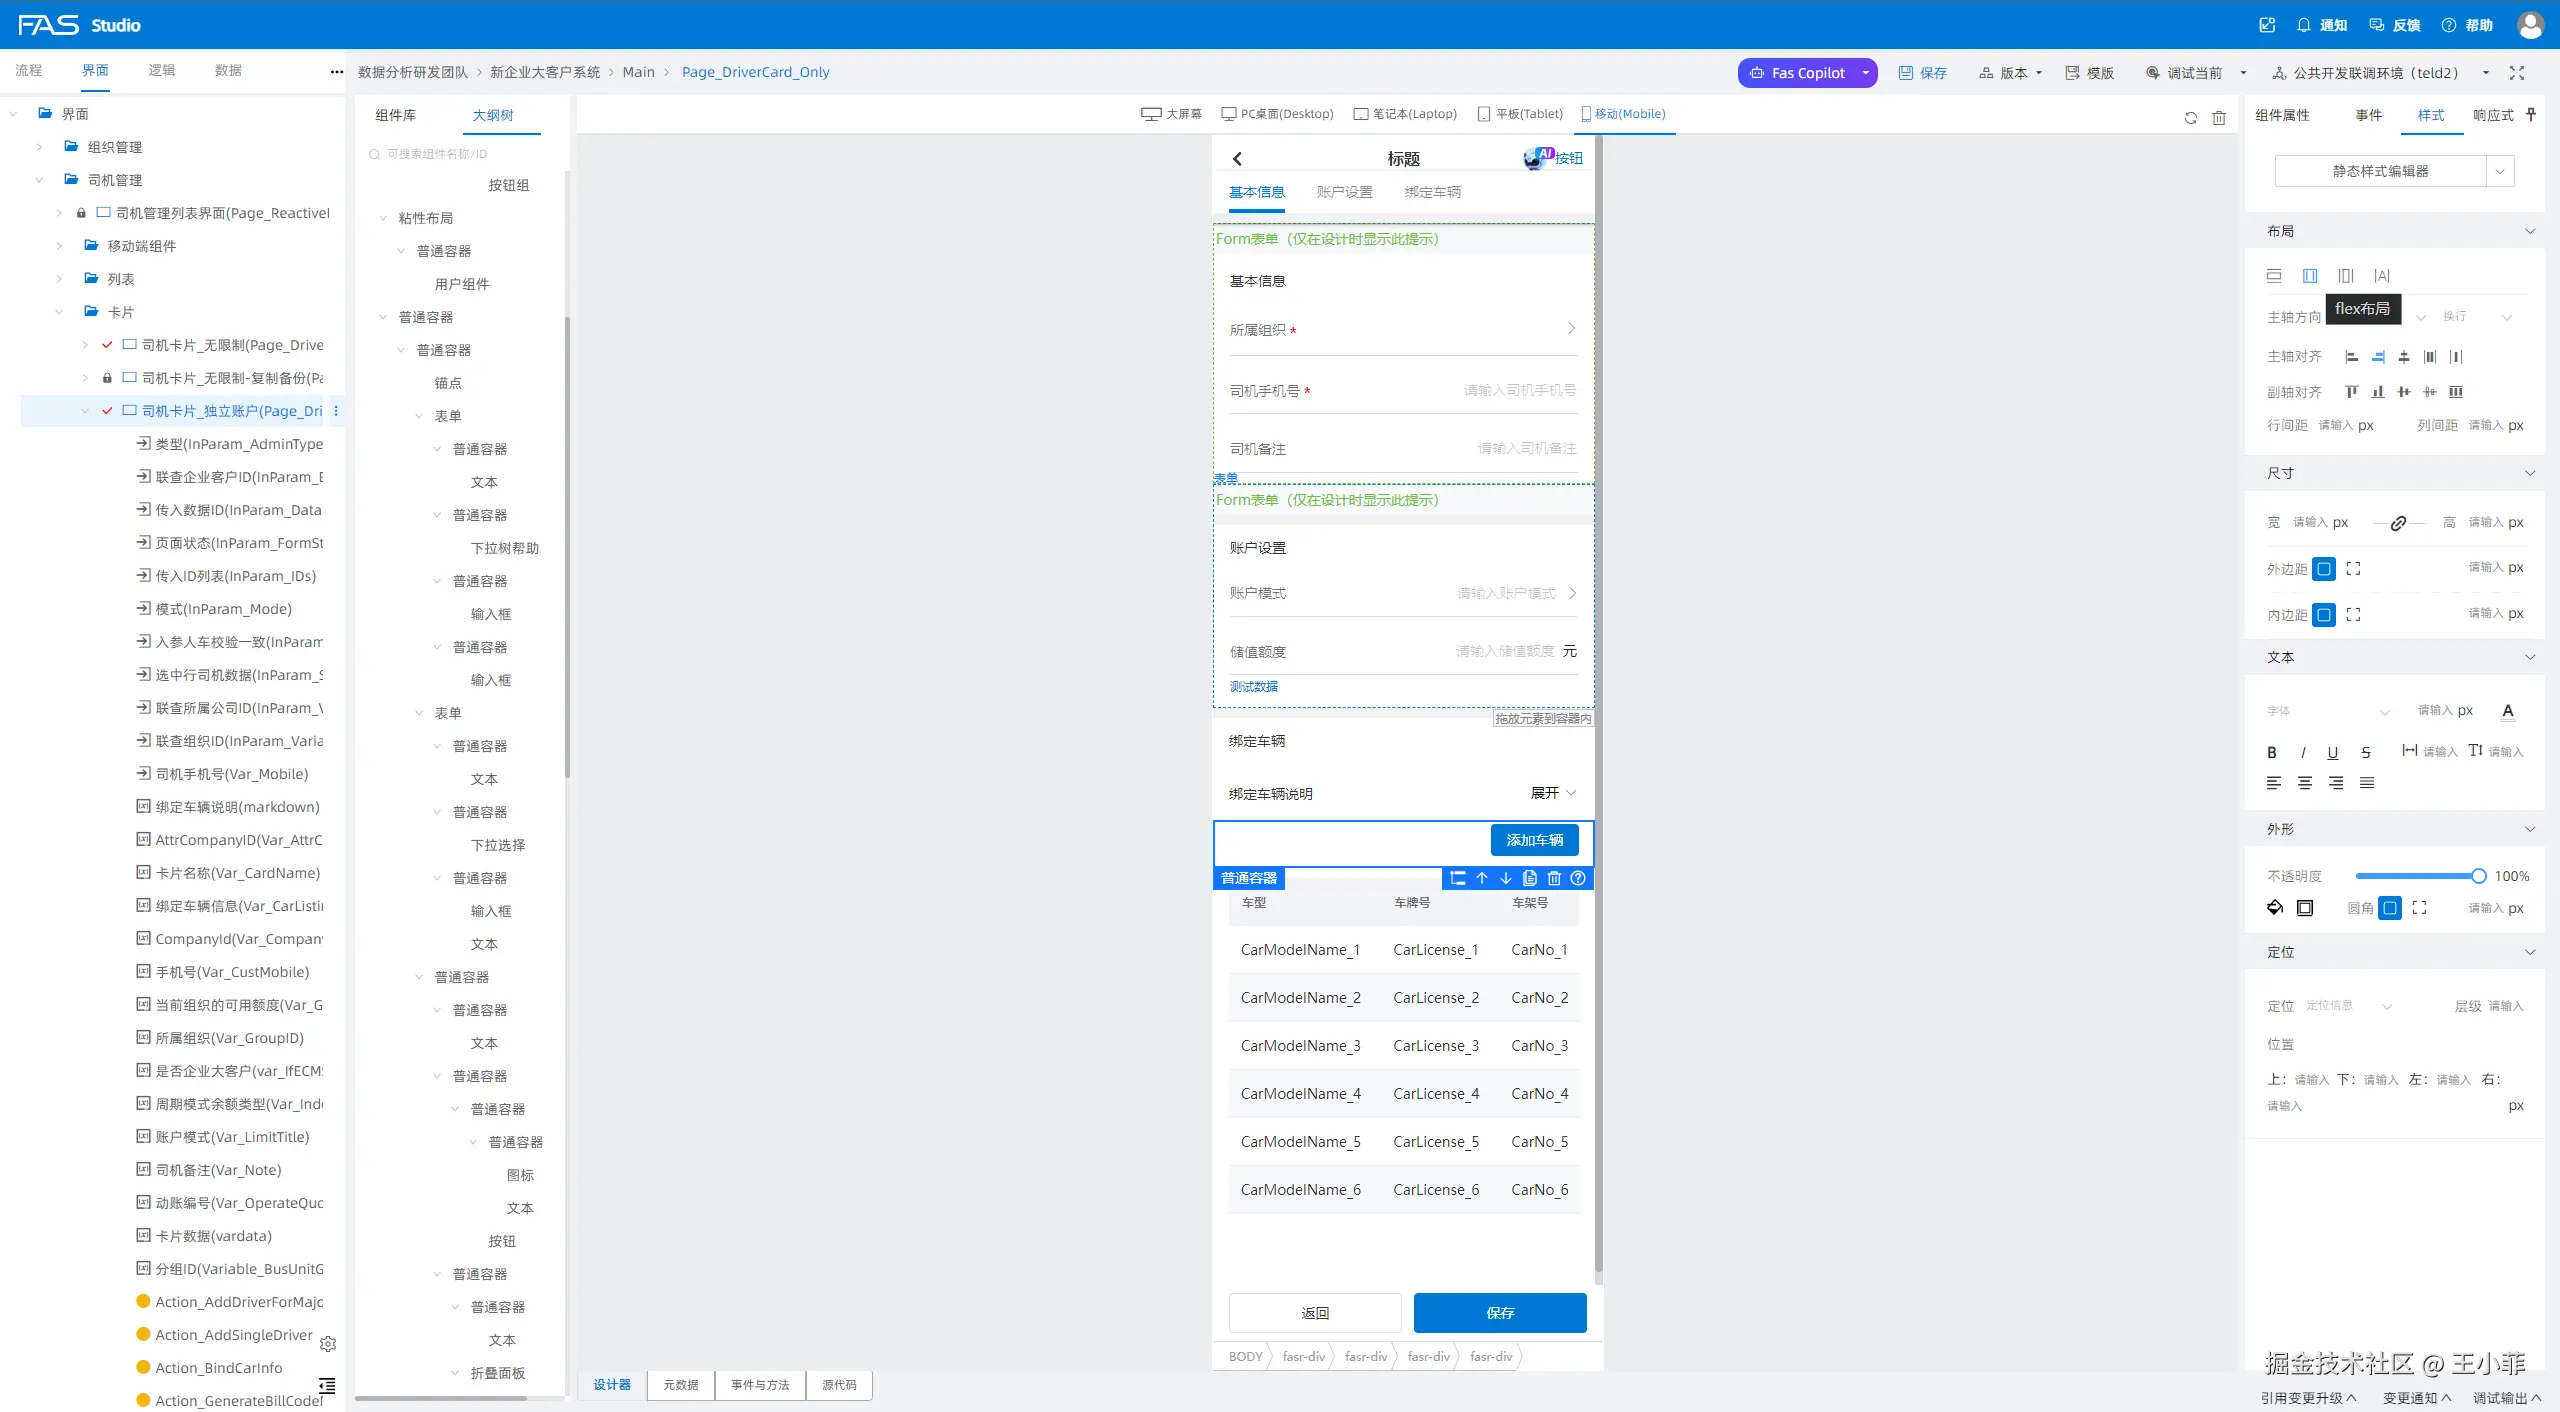
Task: Toggle bold text formatting
Action: pos(2272,752)
